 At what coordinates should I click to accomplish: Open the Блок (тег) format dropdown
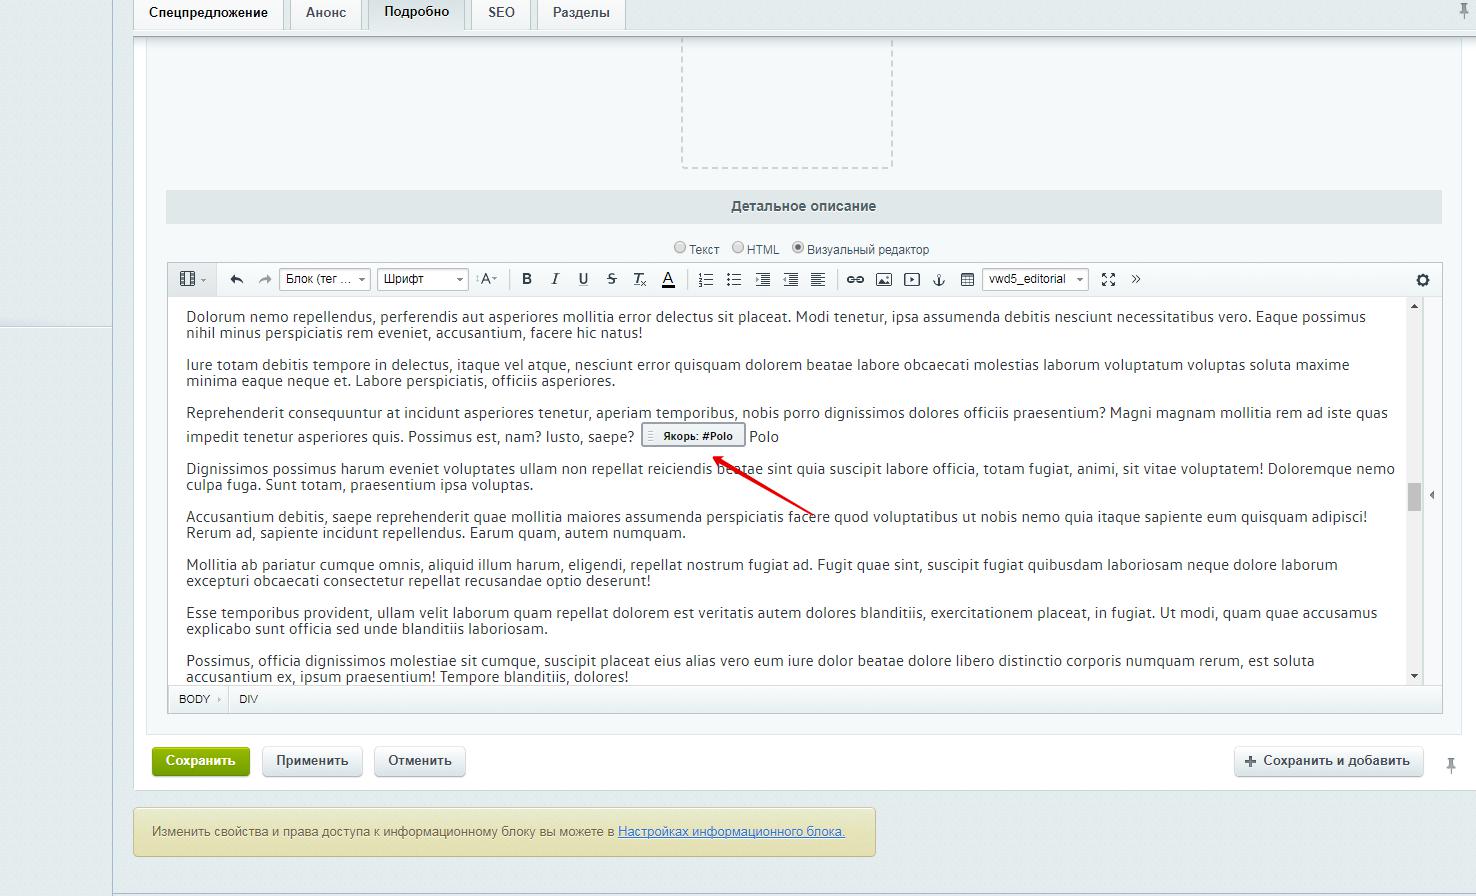[325, 279]
